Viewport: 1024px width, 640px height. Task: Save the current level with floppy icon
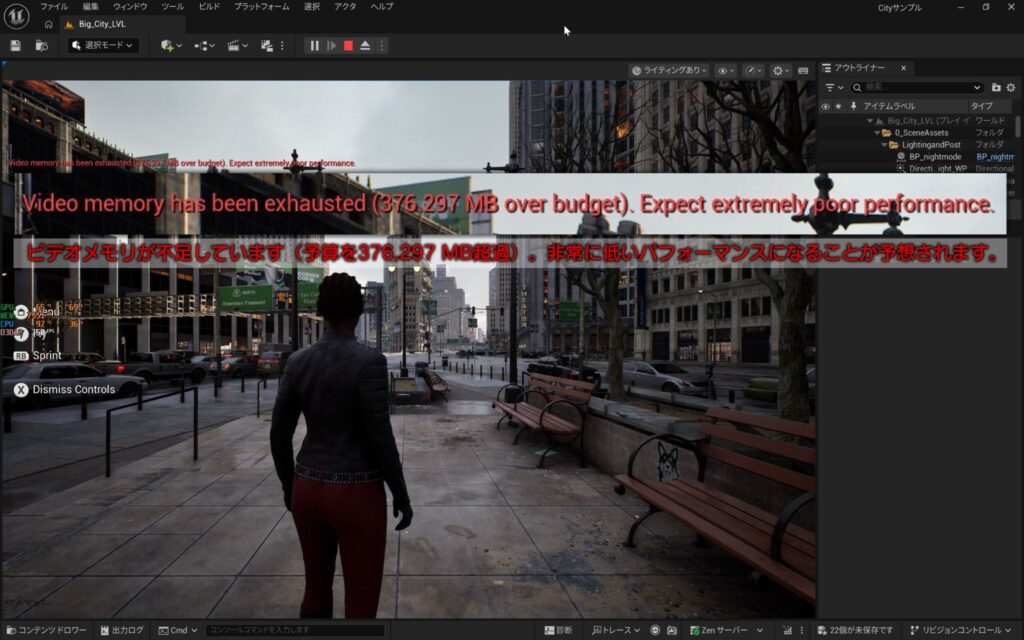[16, 46]
